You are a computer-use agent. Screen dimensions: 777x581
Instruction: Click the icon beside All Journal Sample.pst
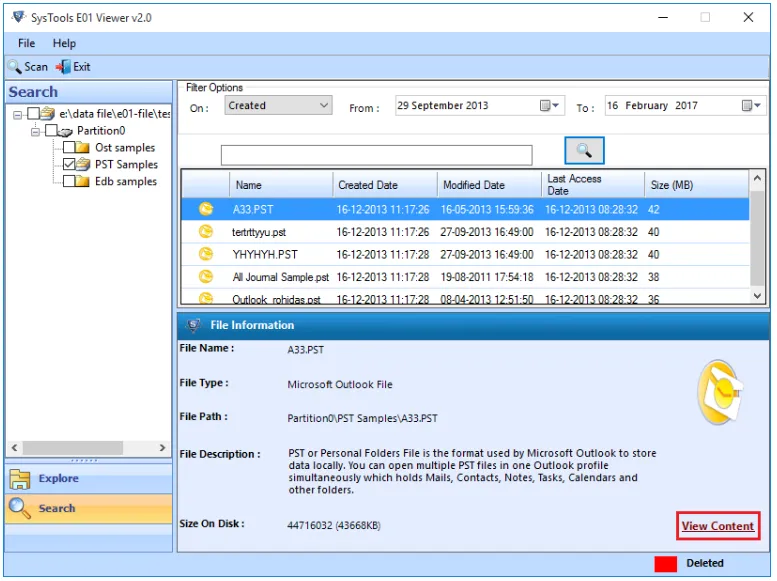(206, 277)
